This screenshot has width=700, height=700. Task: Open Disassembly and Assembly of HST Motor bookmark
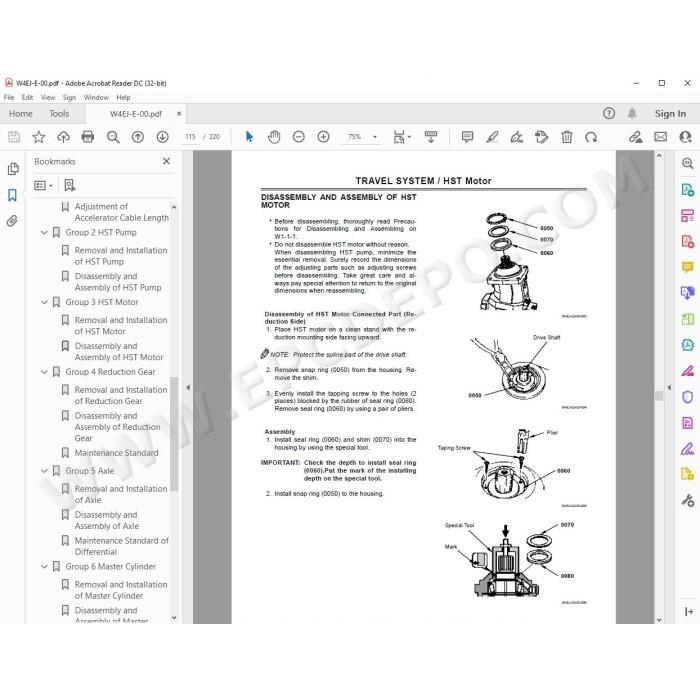click(x=119, y=352)
